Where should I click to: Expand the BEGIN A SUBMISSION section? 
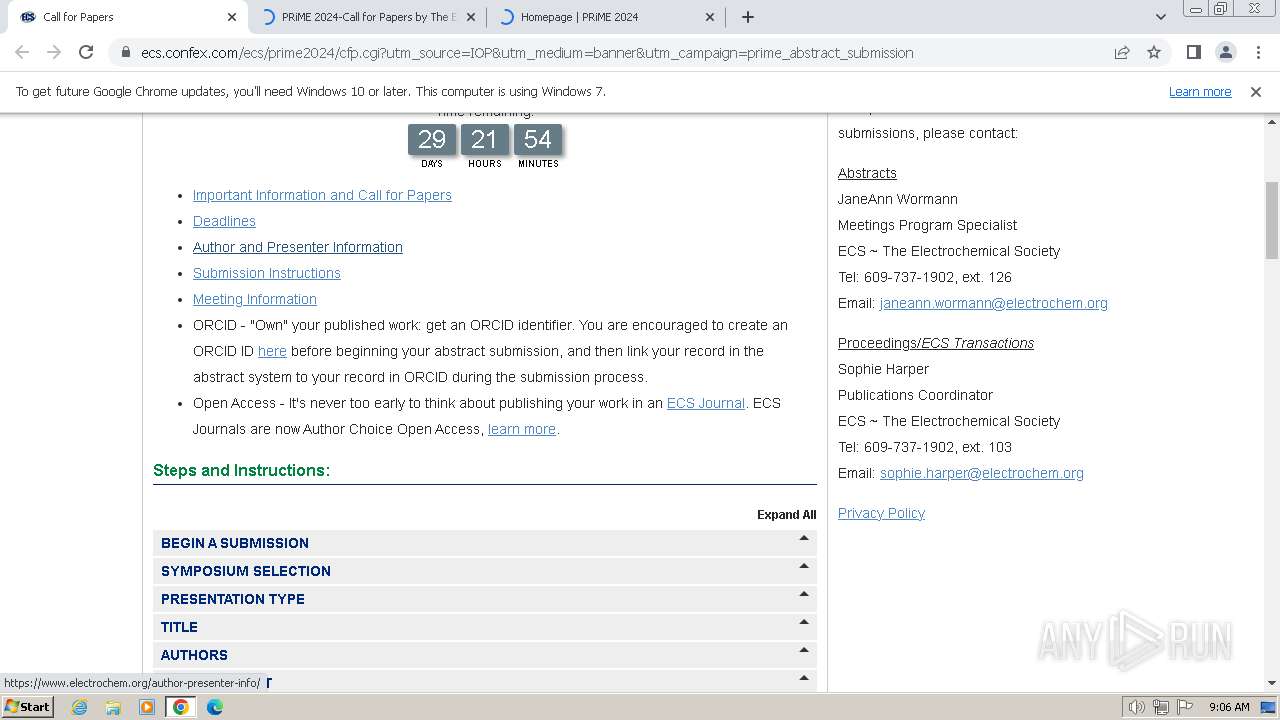click(485, 543)
